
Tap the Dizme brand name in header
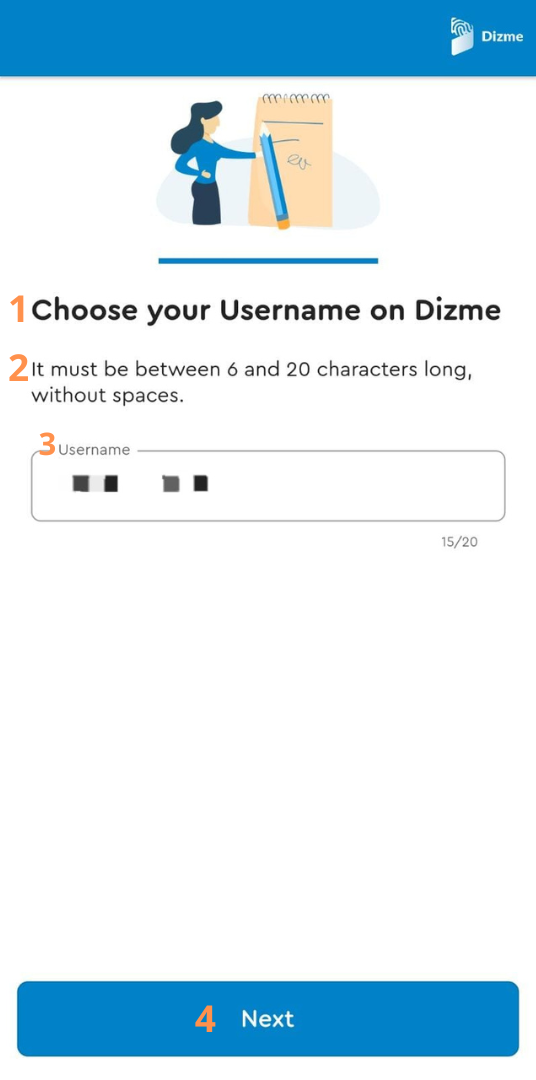(502, 37)
